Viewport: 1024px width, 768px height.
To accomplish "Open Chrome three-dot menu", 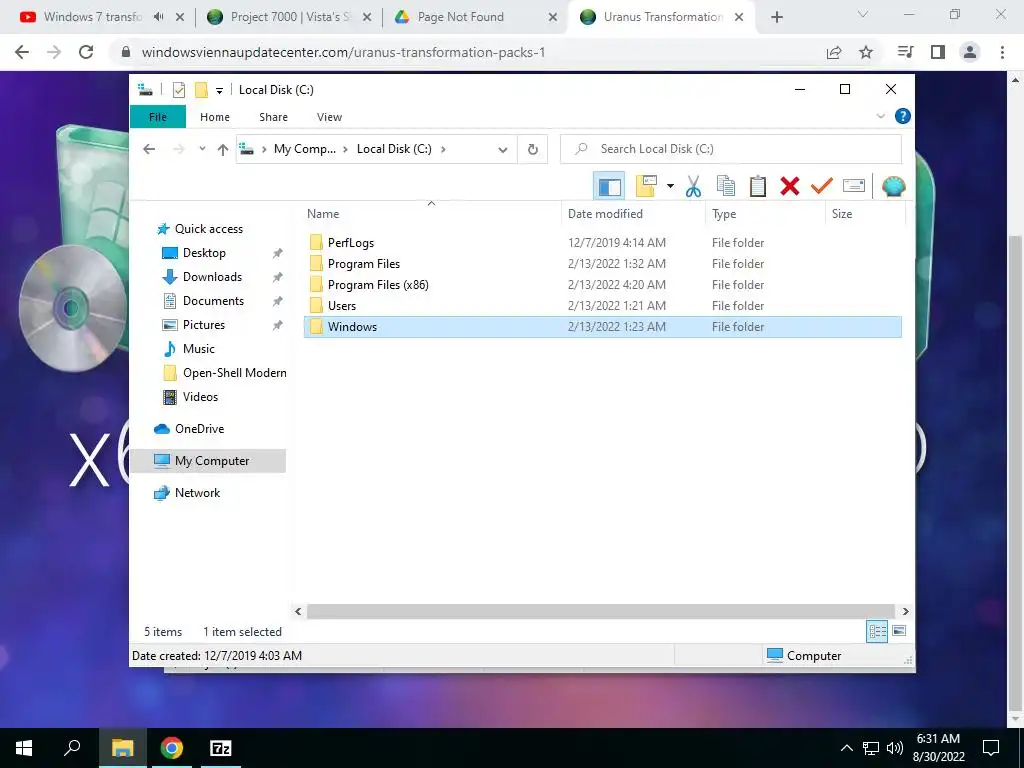I will click(1002, 52).
